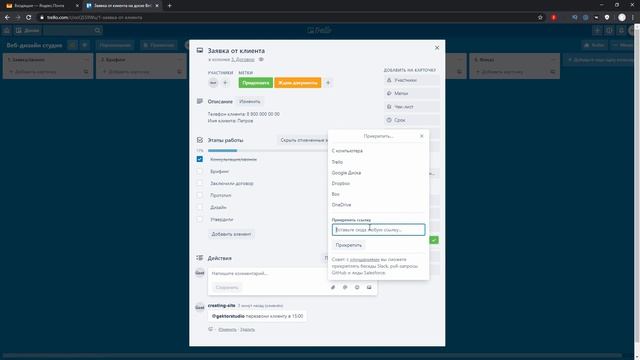The width and height of the screenshot is (640, 360).
Task: Click the member avatar under Участники
Action: tap(213, 83)
